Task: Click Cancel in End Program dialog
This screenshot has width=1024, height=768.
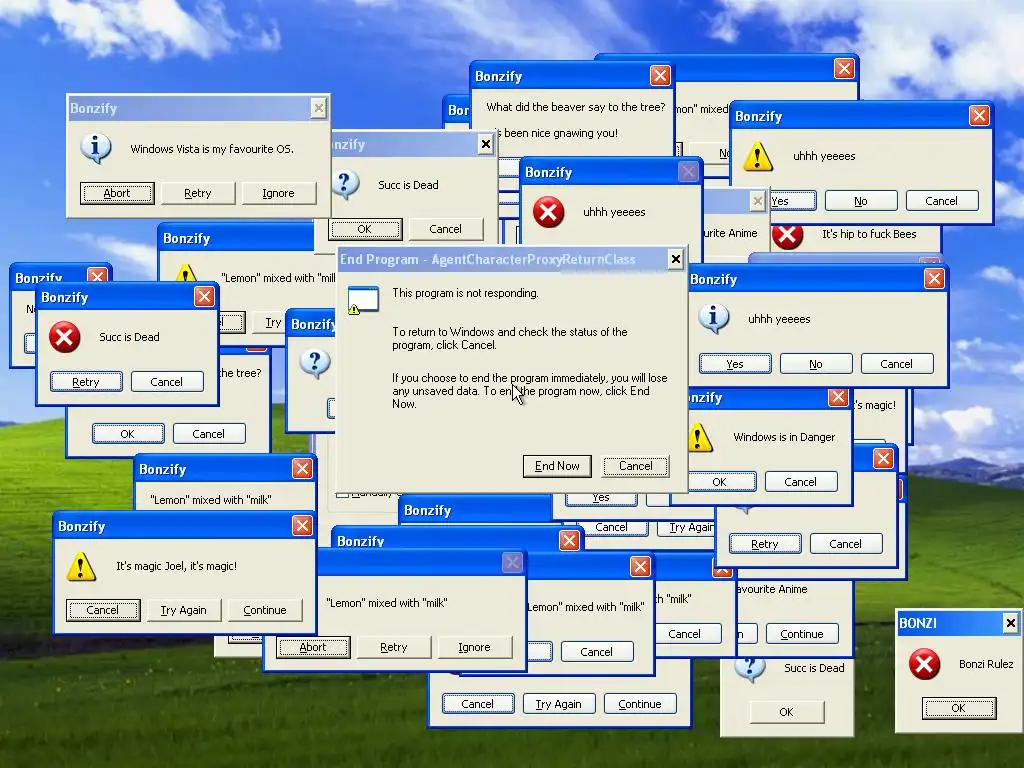Action: pos(635,466)
